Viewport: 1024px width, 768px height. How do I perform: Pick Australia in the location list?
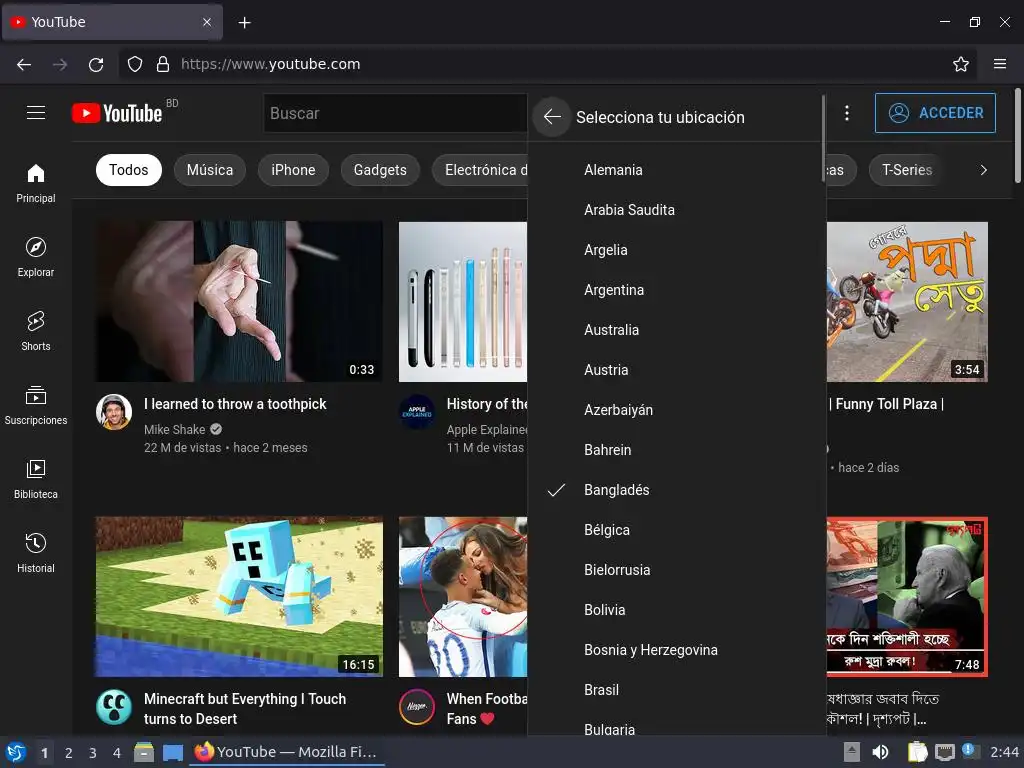coord(676,330)
